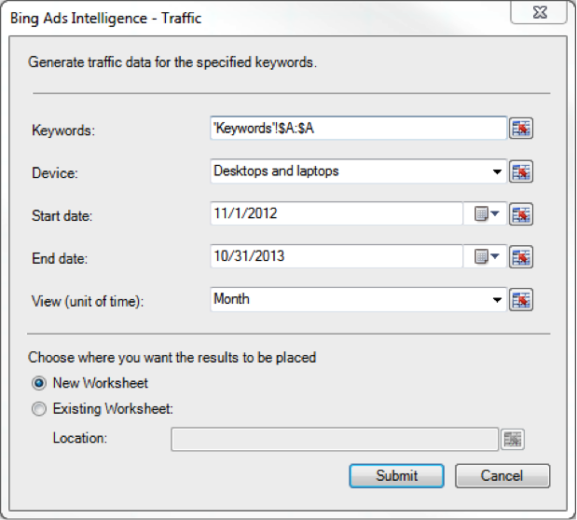Open the Start date calendar picker

point(486,214)
